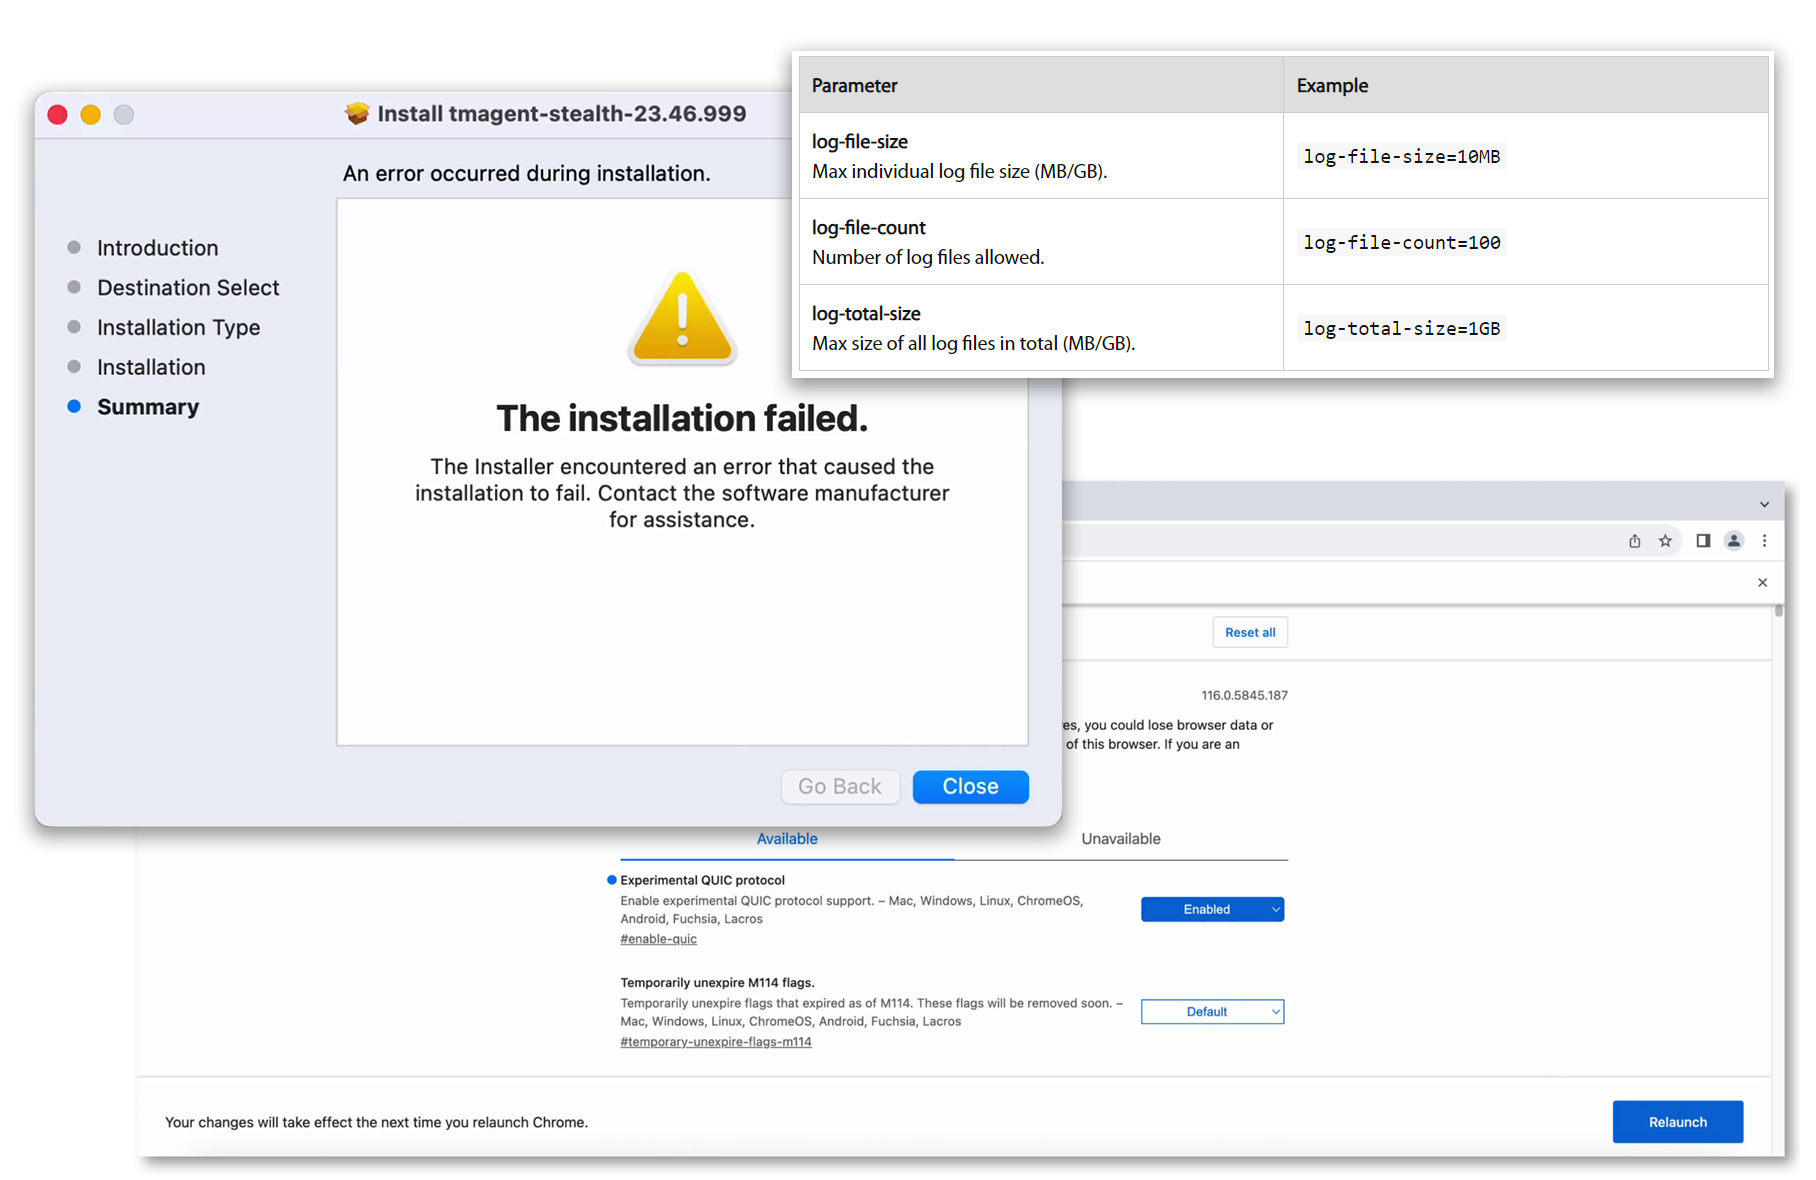The image size is (1816, 1180).
Task: Select Destination Select step in installer
Action: [188, 288]
